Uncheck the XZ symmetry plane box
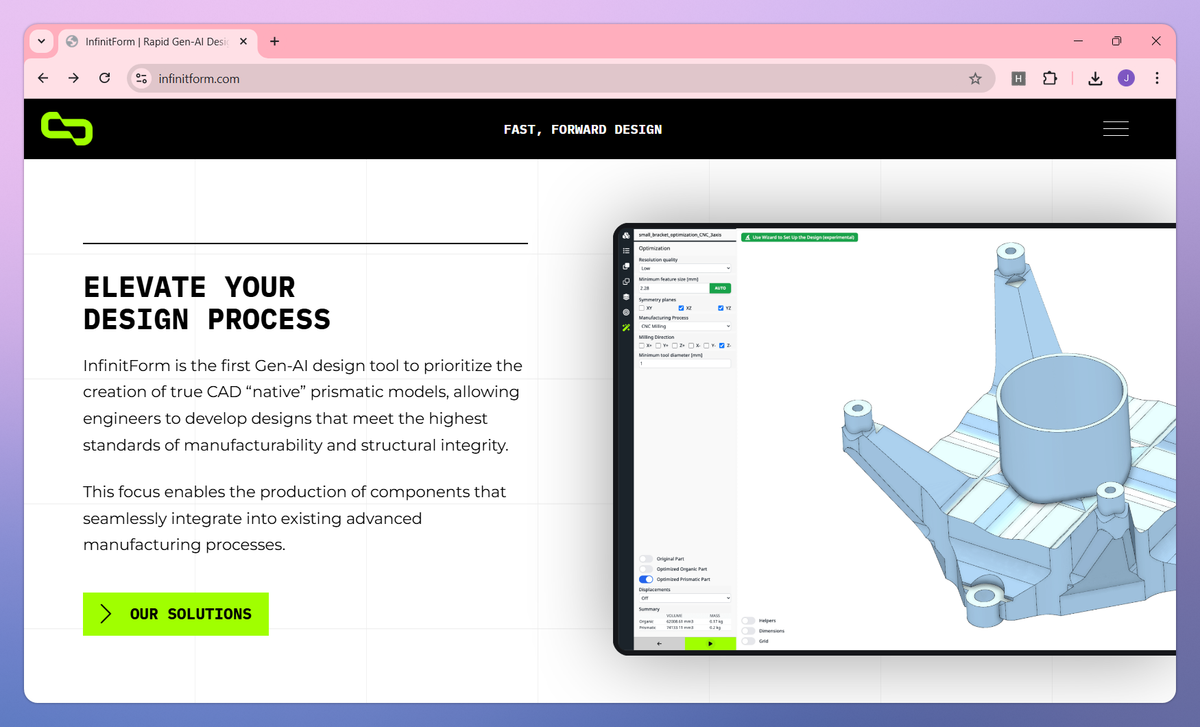Screen dimensions: 1200x727 pyautogui.click(x=681, y=308)
